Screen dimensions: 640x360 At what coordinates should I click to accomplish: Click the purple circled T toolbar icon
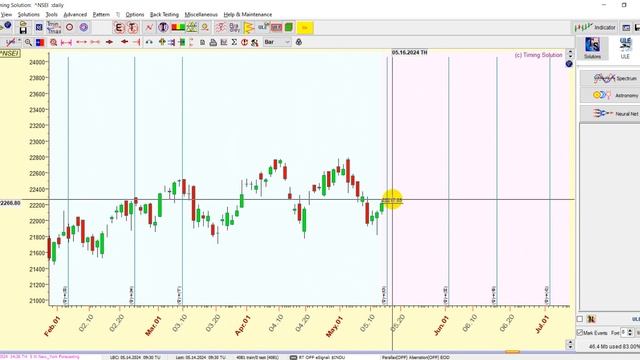click(163, 28)
